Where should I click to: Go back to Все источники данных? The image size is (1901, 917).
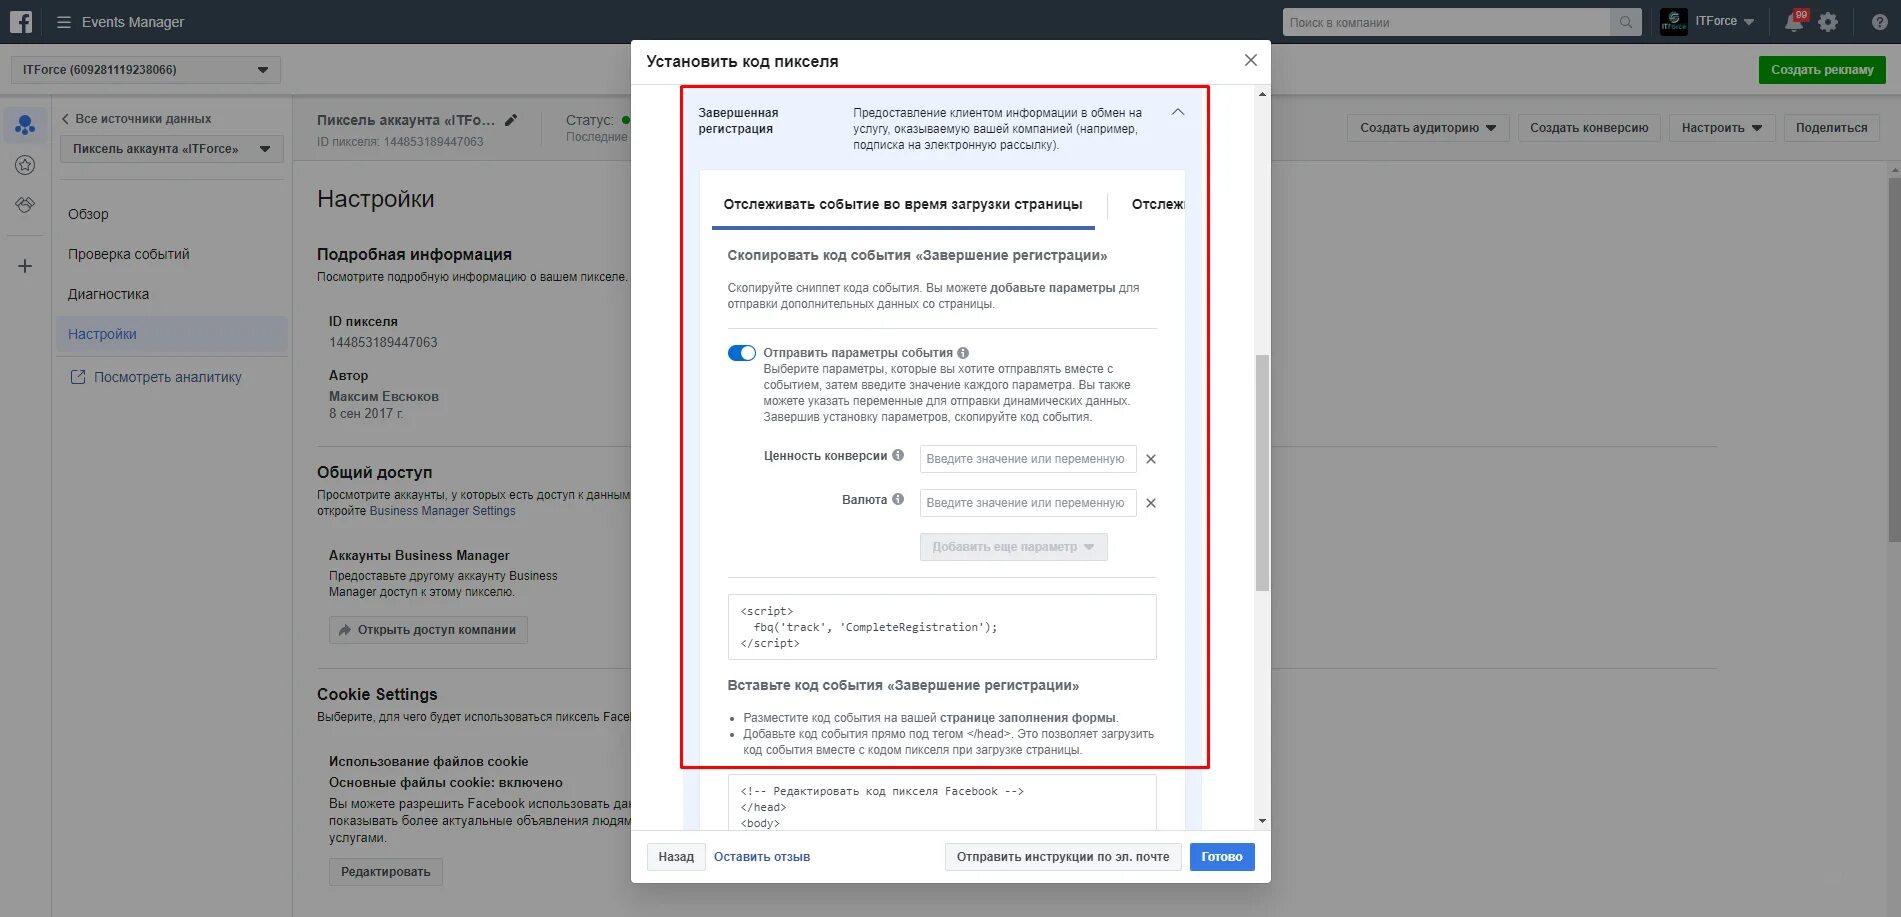[136, 119]
